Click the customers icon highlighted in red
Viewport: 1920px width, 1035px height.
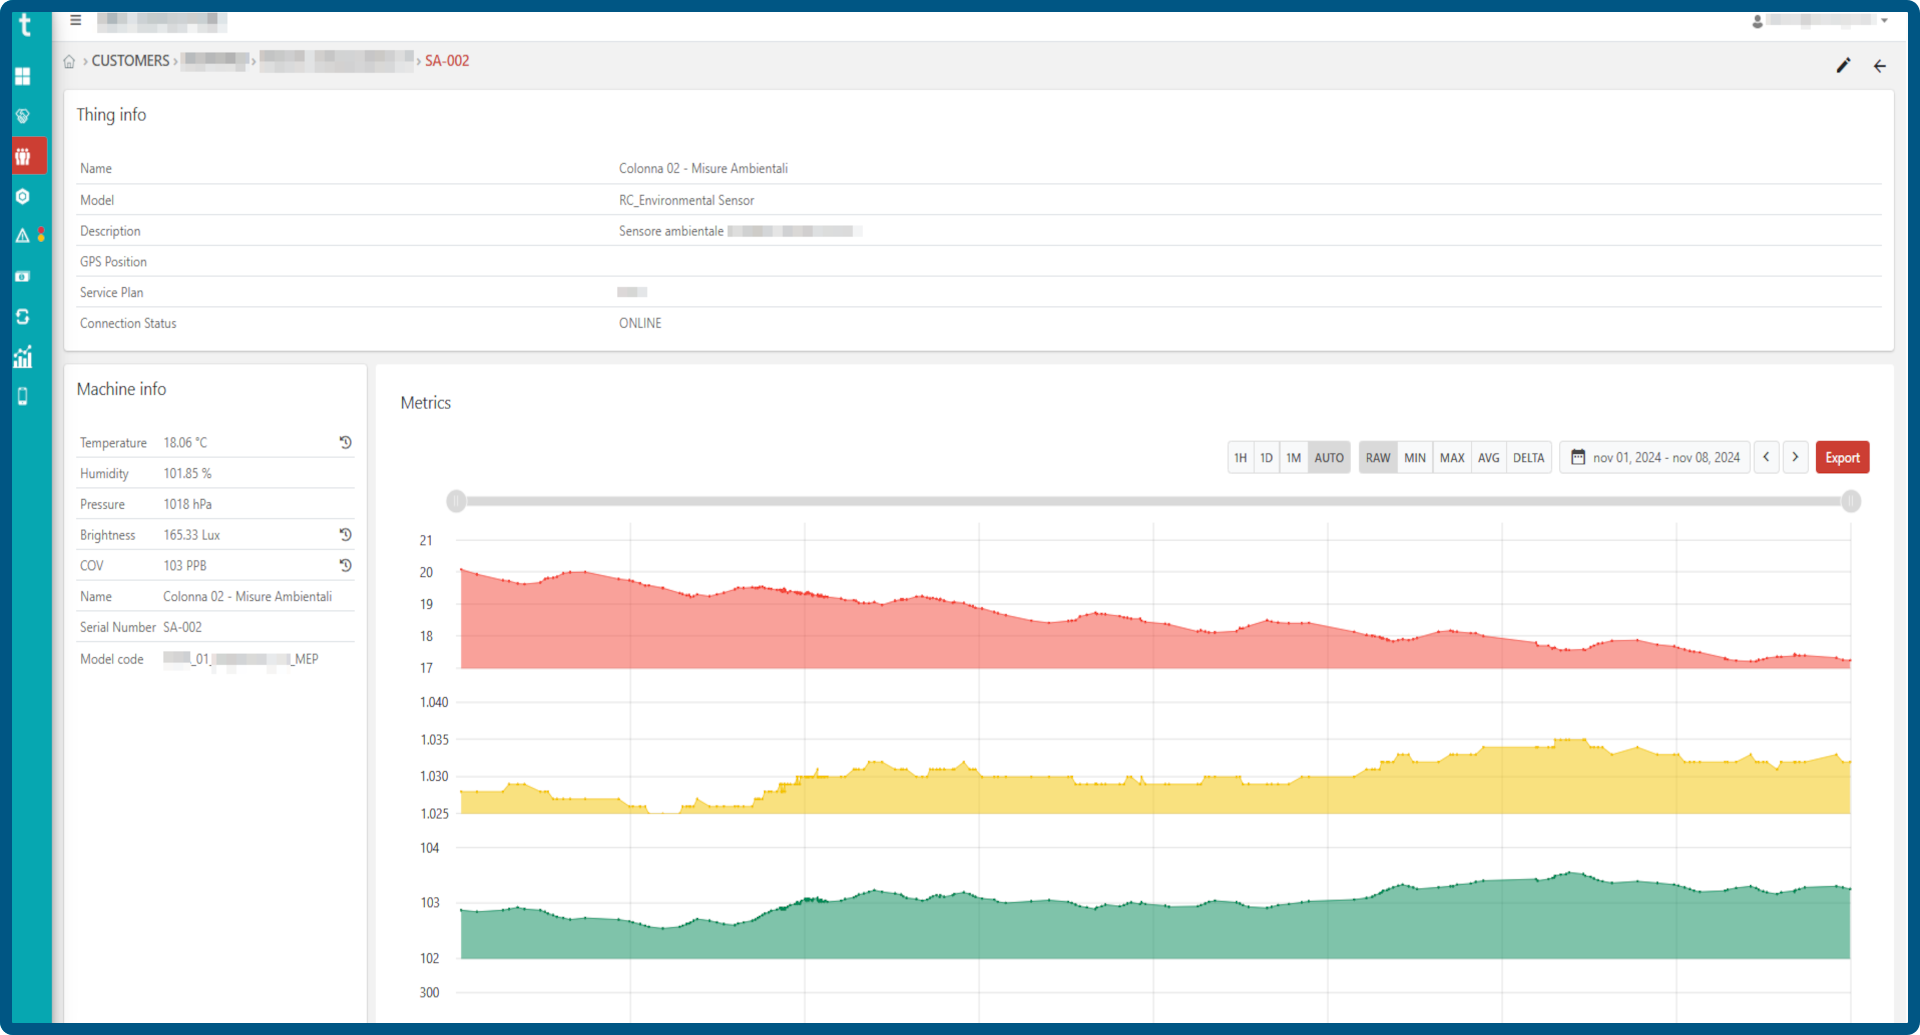(23, 156)
